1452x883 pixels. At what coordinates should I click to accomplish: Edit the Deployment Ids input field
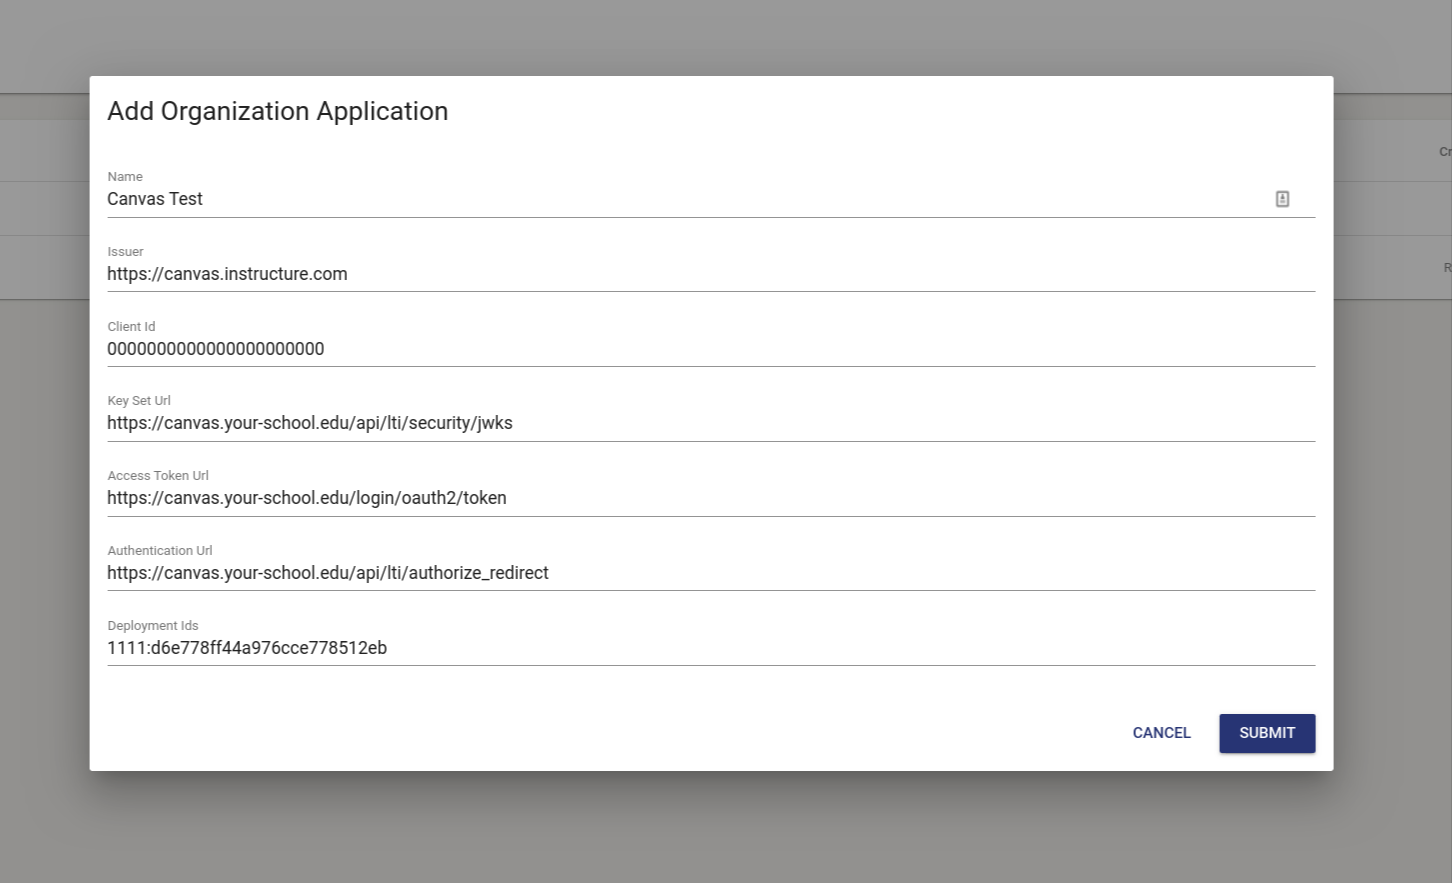[710, 648]
